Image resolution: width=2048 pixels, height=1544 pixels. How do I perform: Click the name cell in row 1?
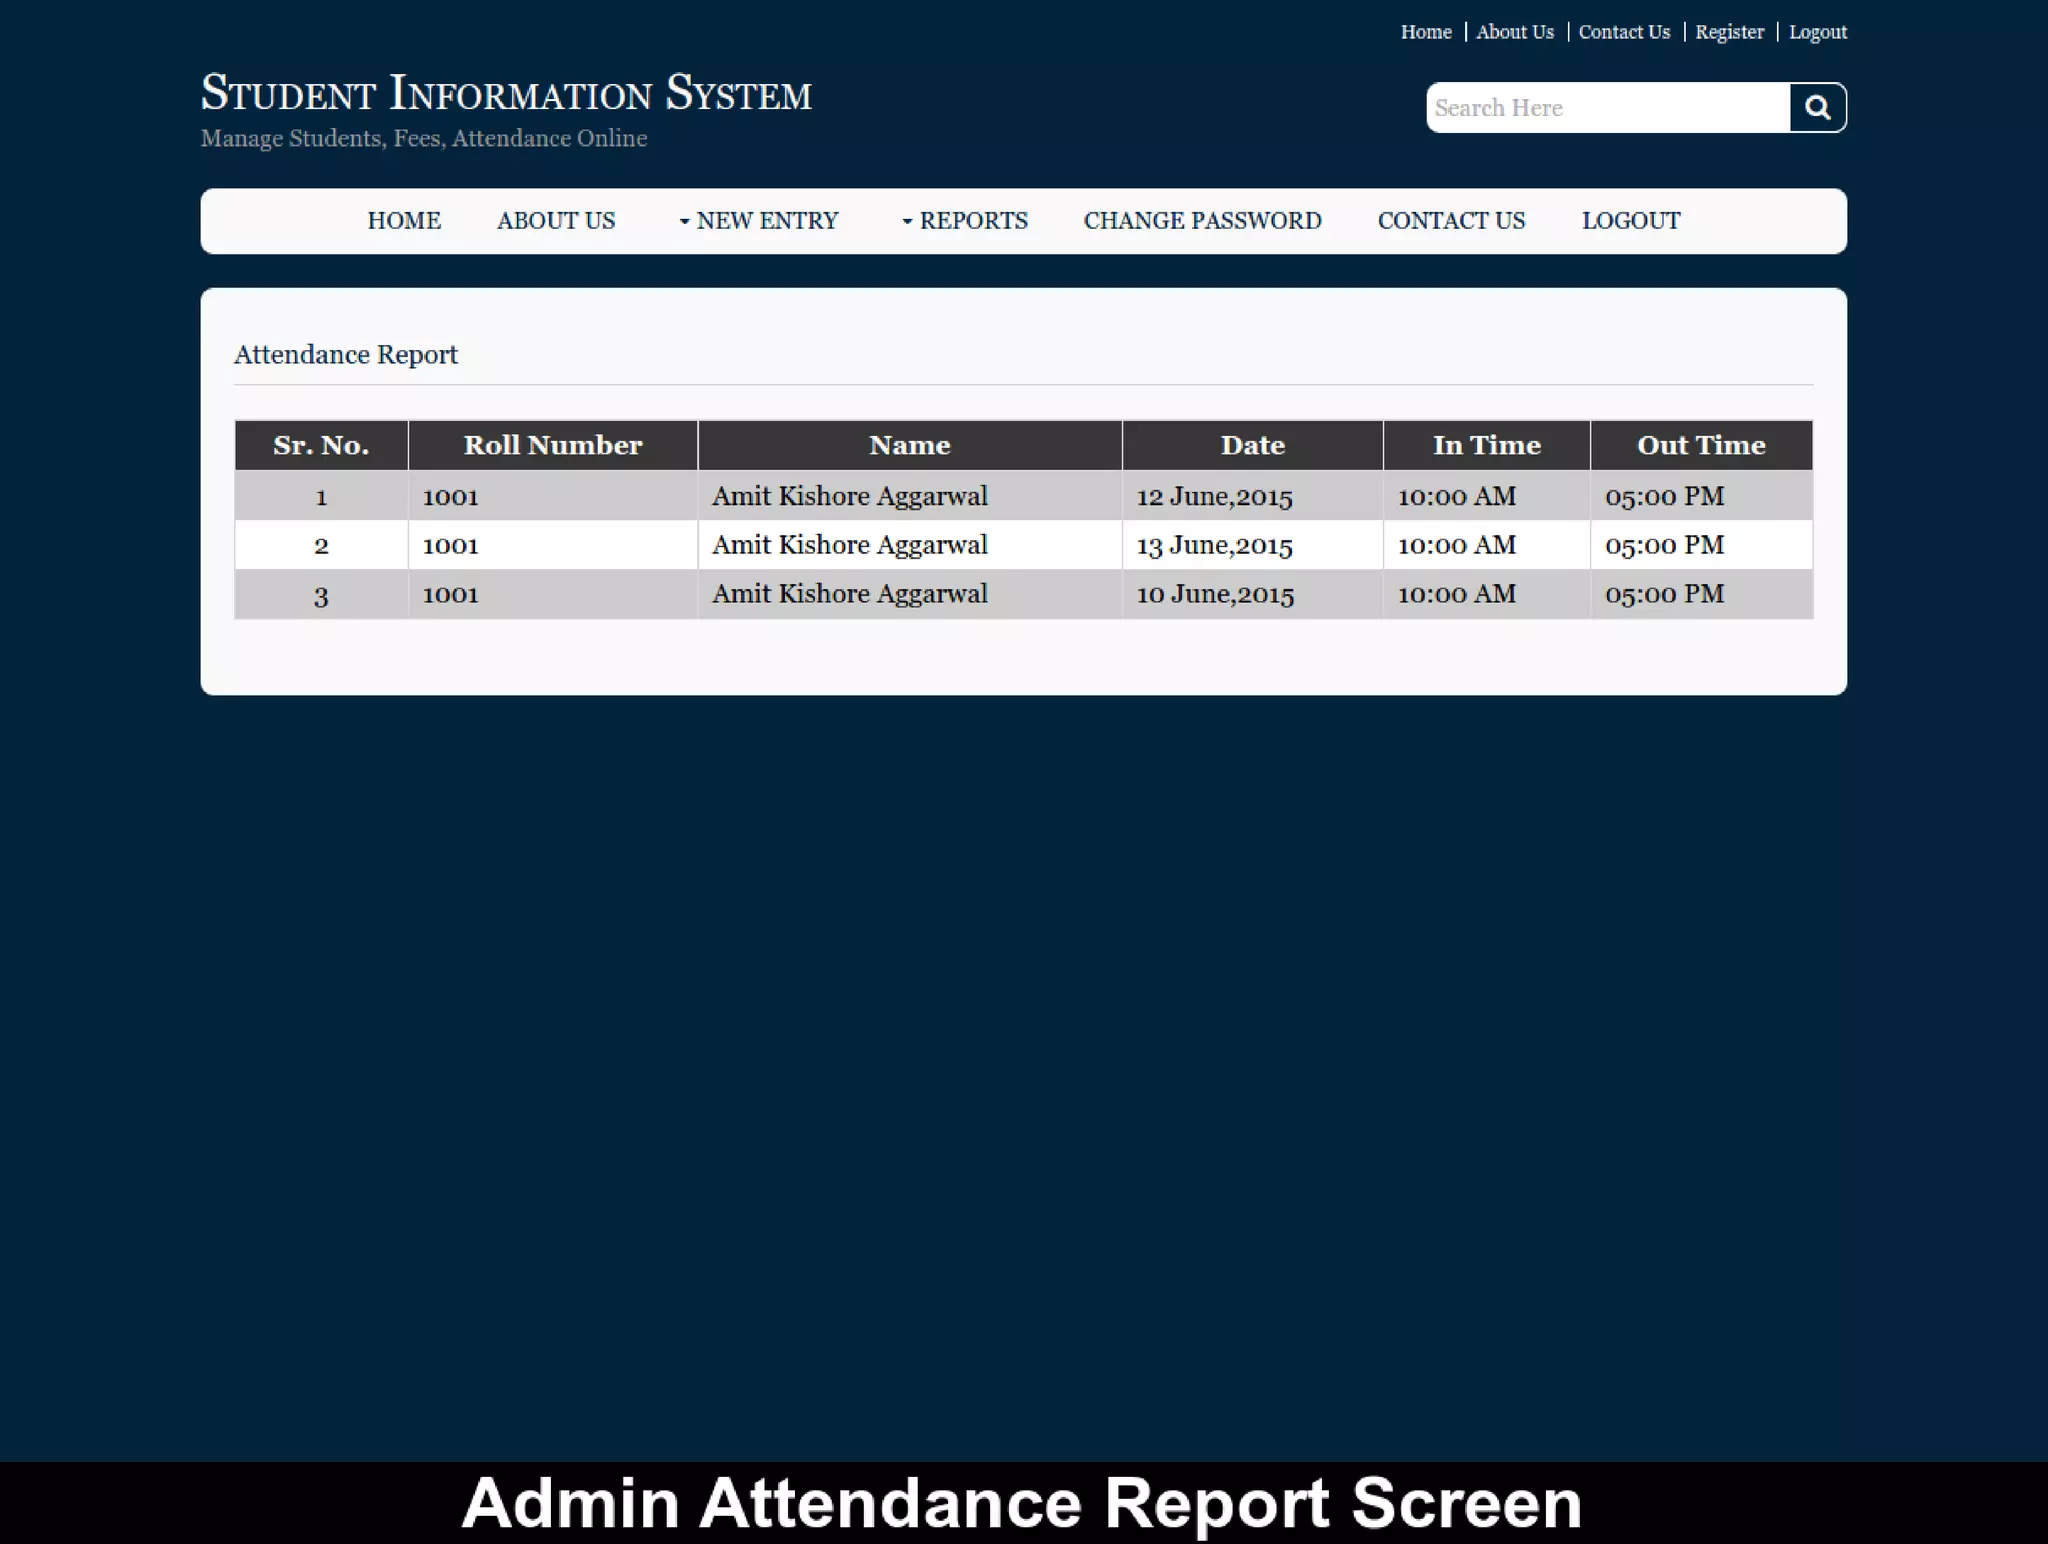(910, 496)
